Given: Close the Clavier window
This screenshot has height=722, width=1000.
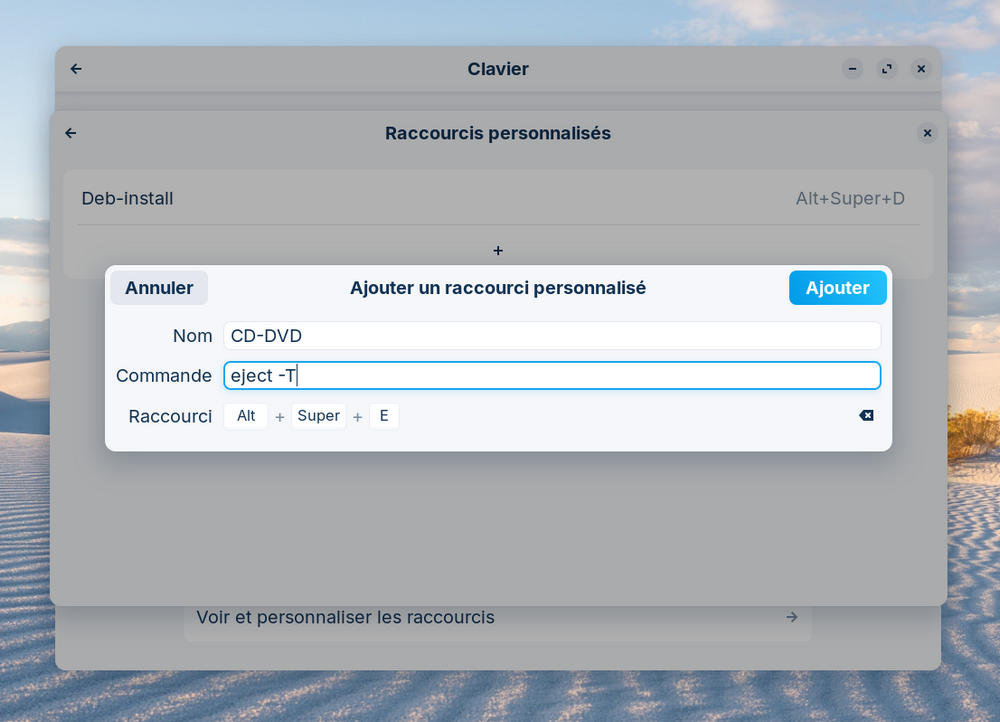Looking at the screenshot, I should [922, 69].
